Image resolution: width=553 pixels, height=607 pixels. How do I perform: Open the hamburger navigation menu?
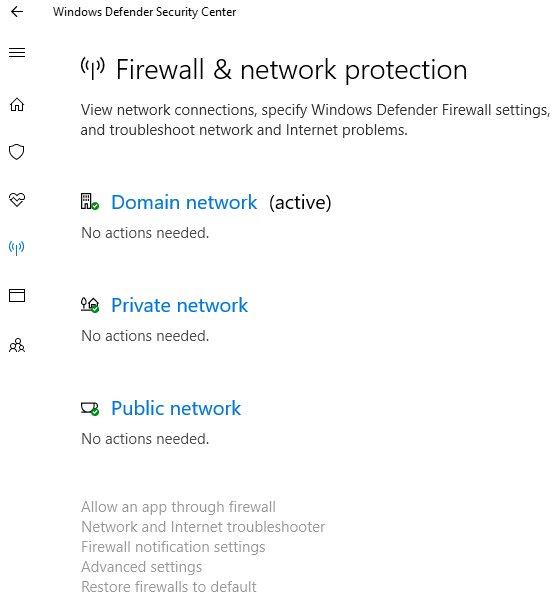point(17,52)
